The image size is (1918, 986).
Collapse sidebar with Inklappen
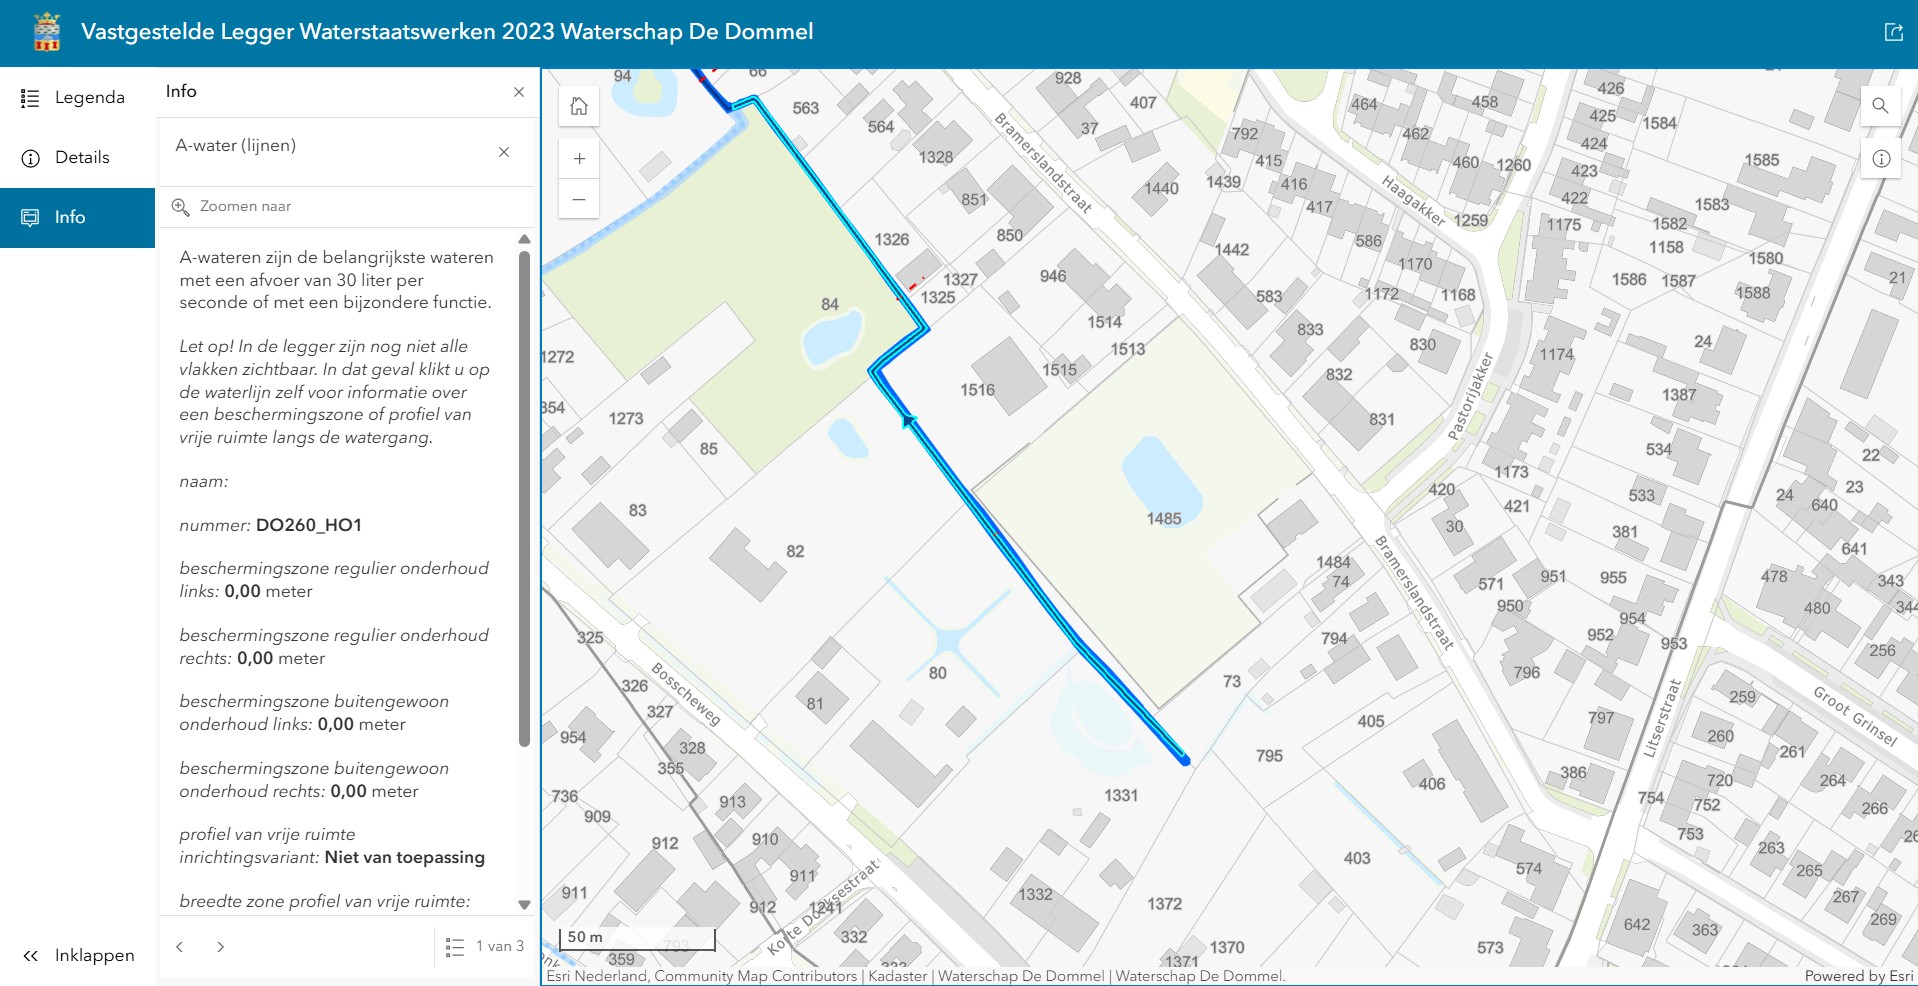click(78, 956)
